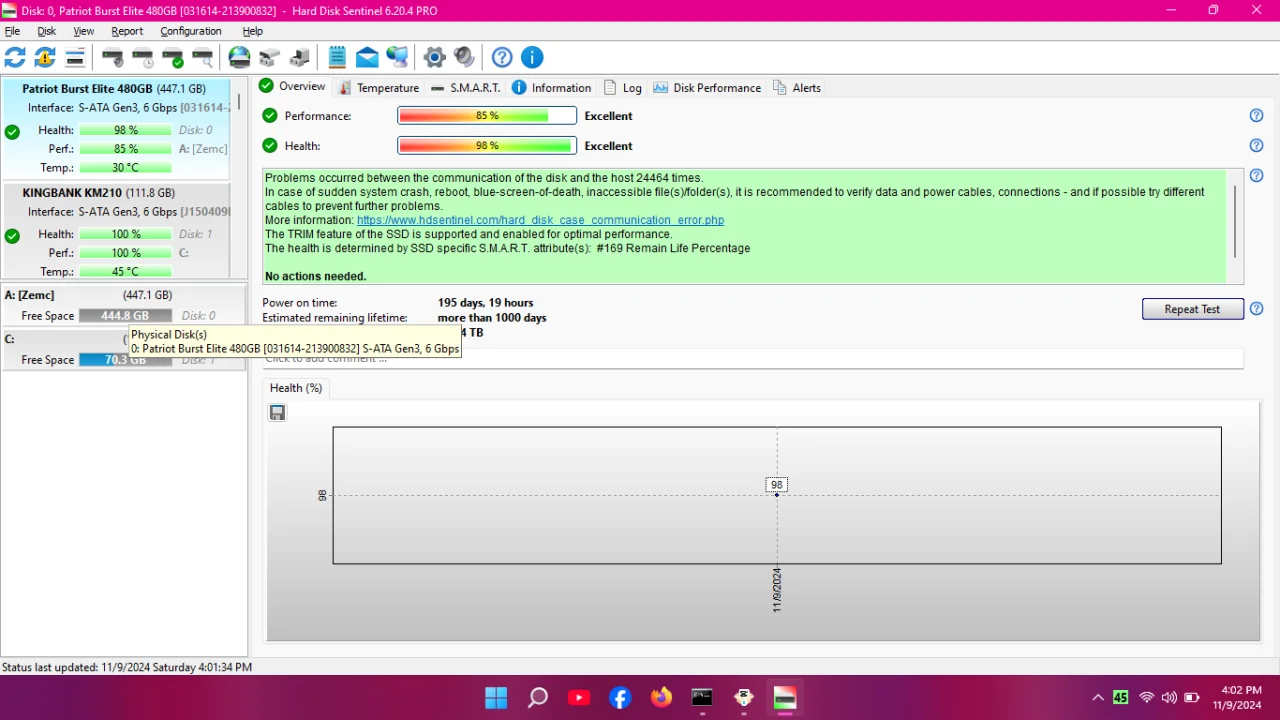The width and height of the screenshot is (1280, 720).
Task: Open taskbar Search
Action: point(538,698)
